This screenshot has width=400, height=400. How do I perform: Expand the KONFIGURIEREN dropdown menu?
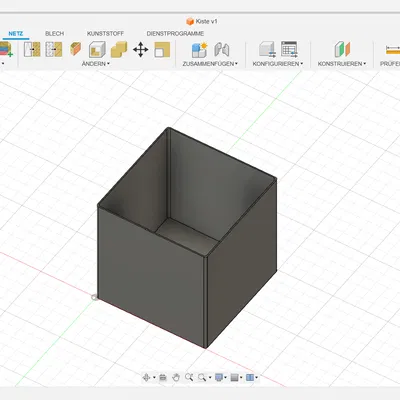[x=278, y=64]
